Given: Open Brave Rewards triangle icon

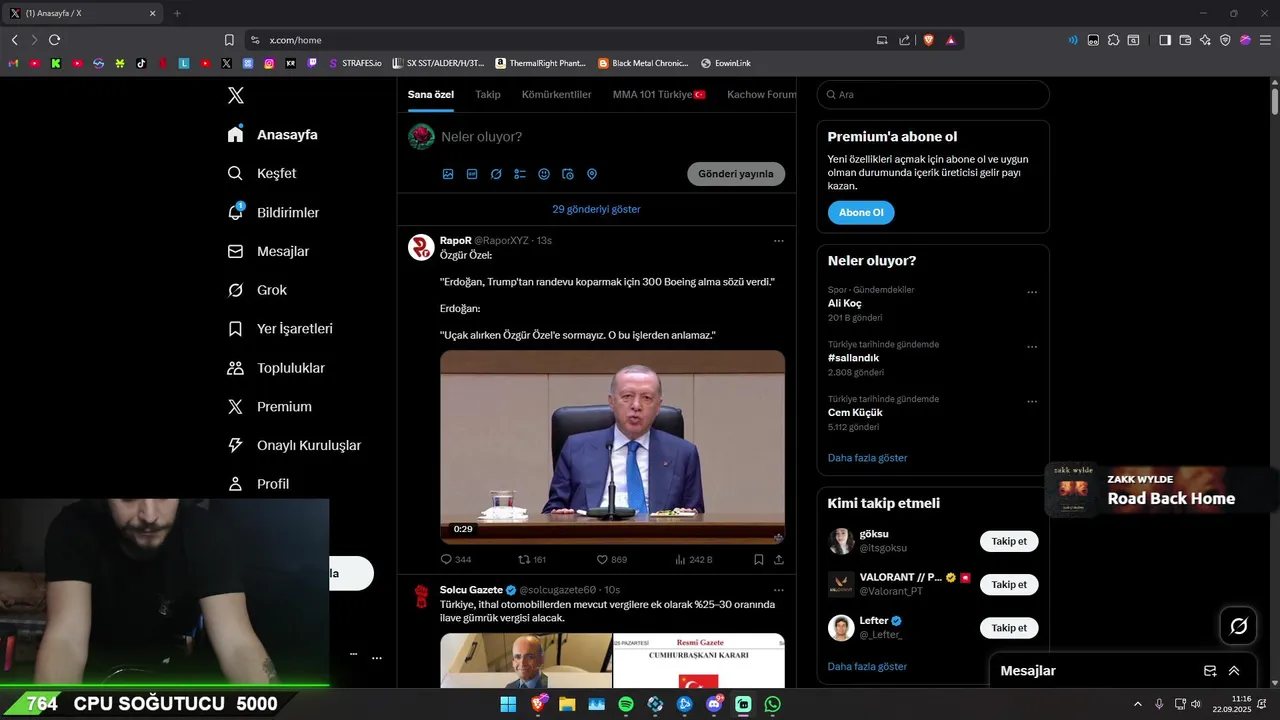Looking at the screenshot, I should [x=950, y=40].
